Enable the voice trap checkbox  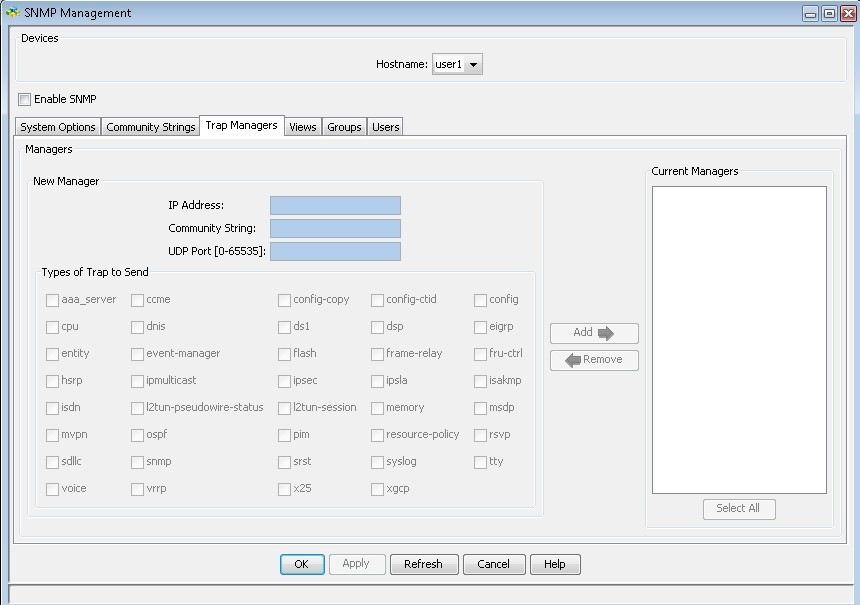[x=52, y=489]
